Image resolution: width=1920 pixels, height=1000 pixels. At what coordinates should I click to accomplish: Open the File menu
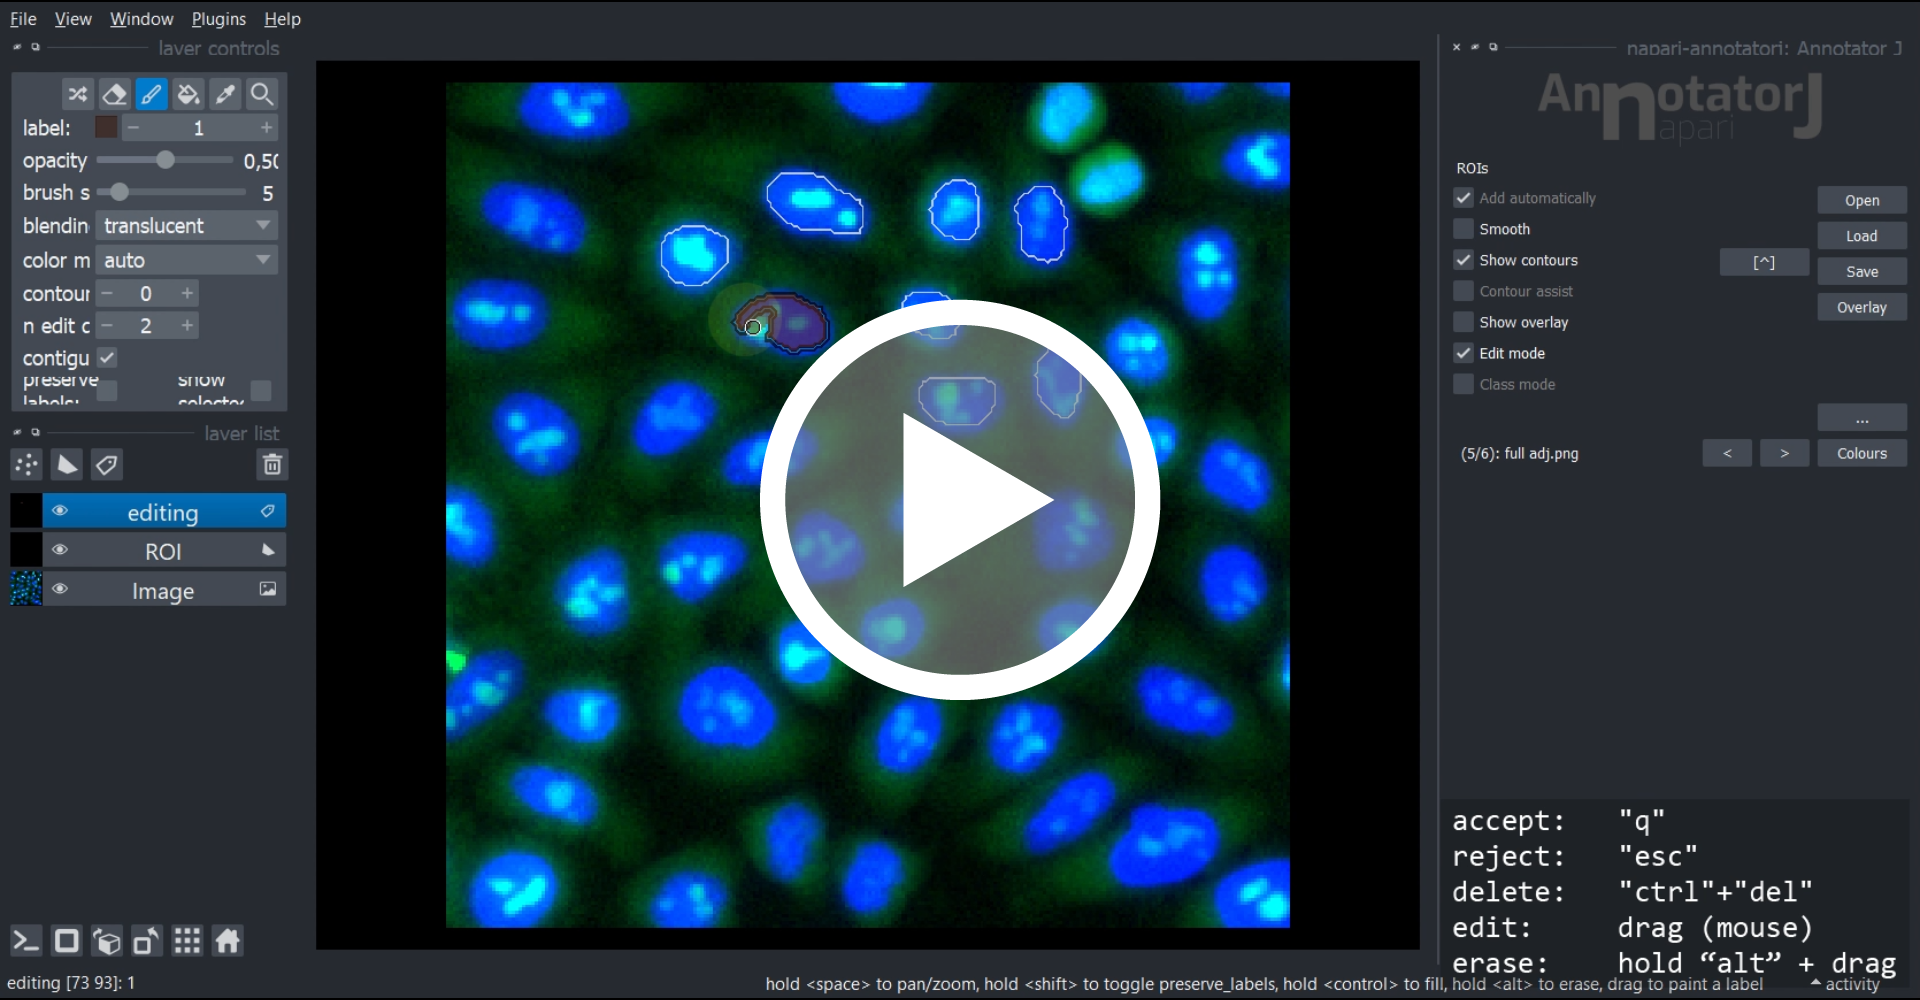pos(23,19)
